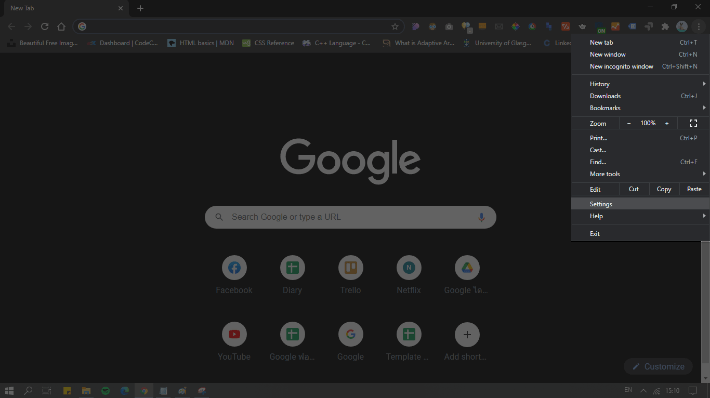Open HTML basics MDN bookmark
The width and height of the screenshot is (710, 398).
click(x=201, y=43)
